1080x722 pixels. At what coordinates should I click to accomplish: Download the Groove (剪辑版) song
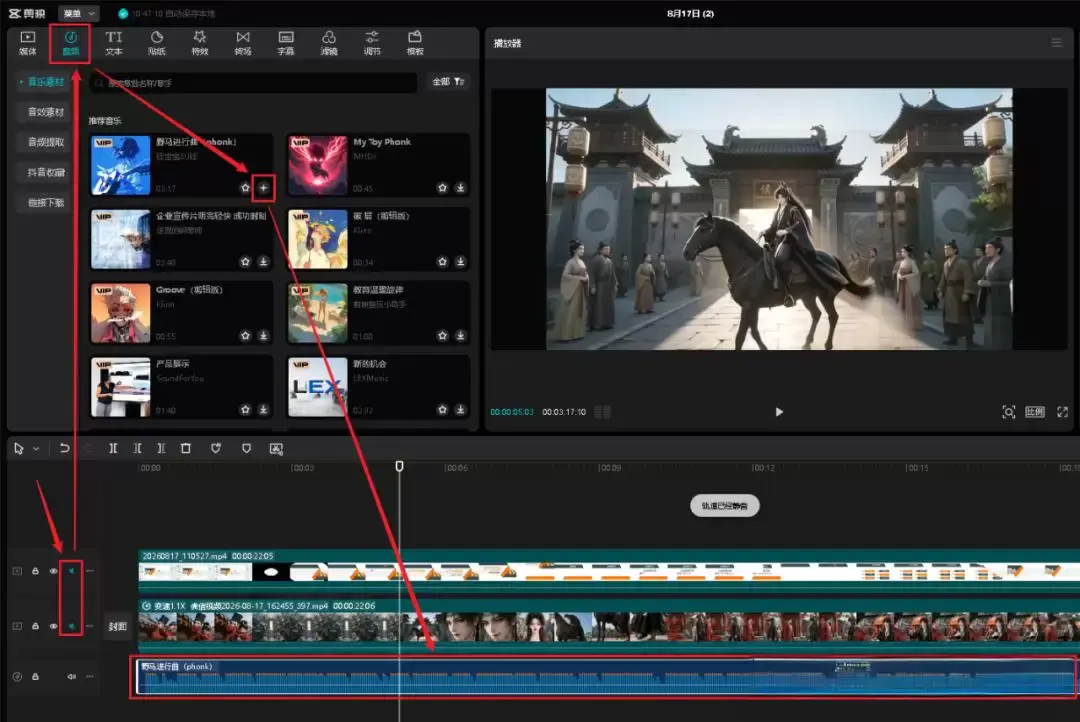pyautogui.click(x=263, y=336)
